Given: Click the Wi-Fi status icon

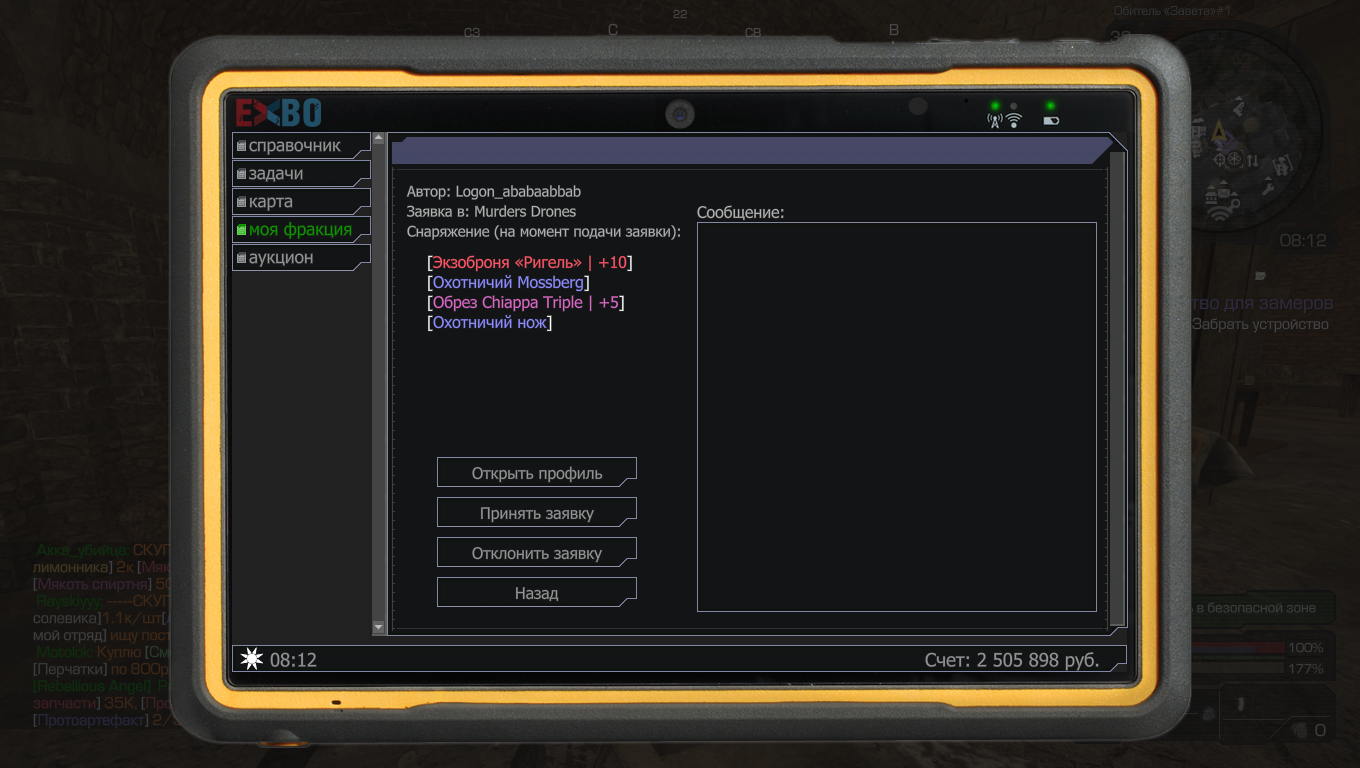Looking at the screenshot, I should 1014,121.
